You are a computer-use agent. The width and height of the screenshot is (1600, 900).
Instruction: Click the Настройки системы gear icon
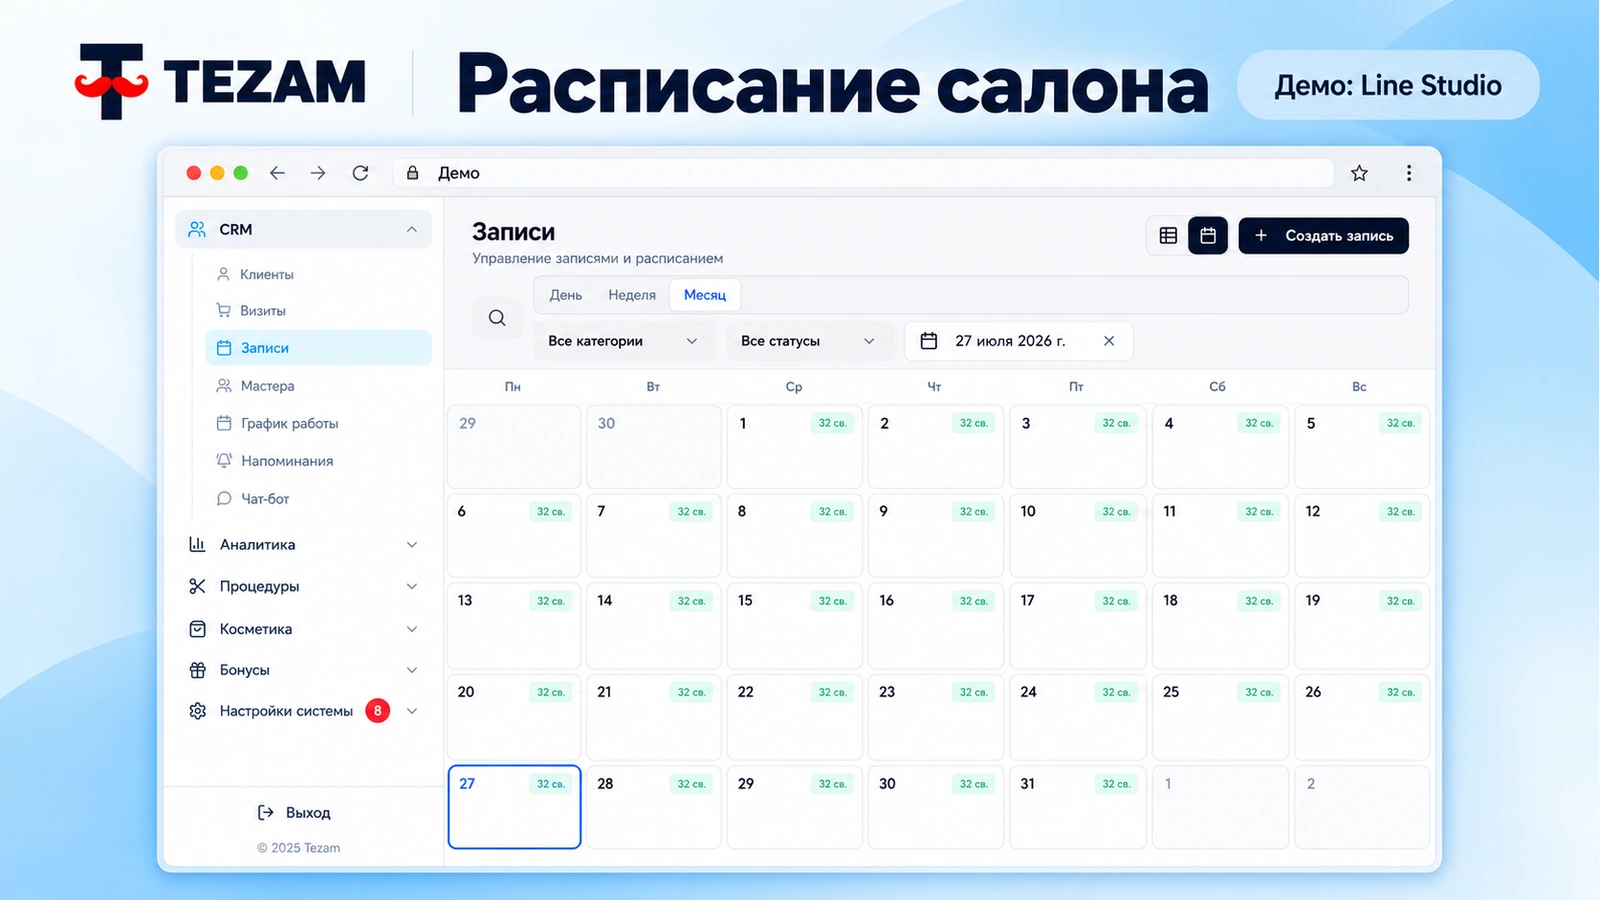197,711
